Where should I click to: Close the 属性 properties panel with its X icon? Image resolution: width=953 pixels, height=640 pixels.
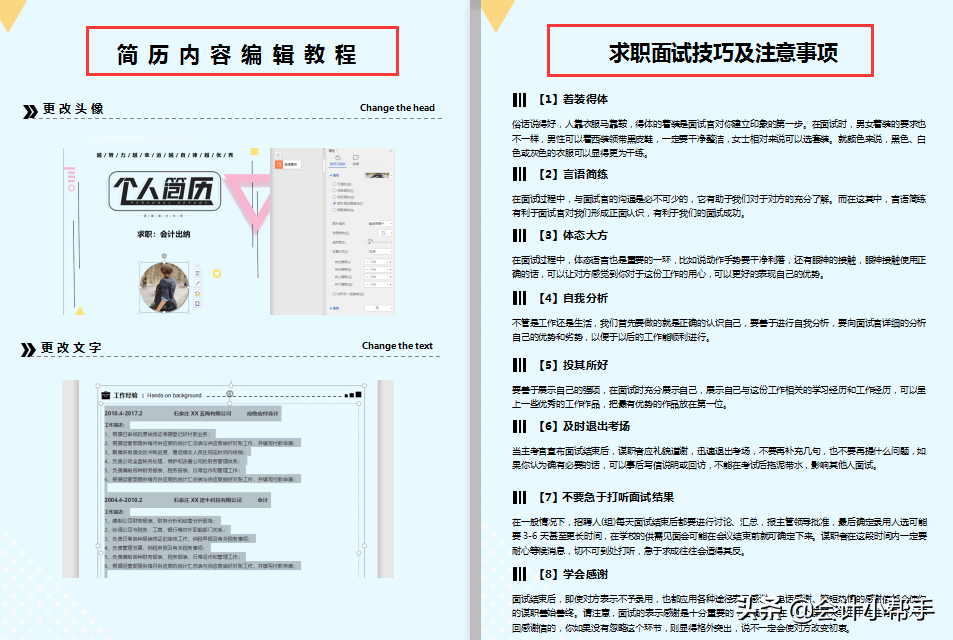tap(390, 150)
